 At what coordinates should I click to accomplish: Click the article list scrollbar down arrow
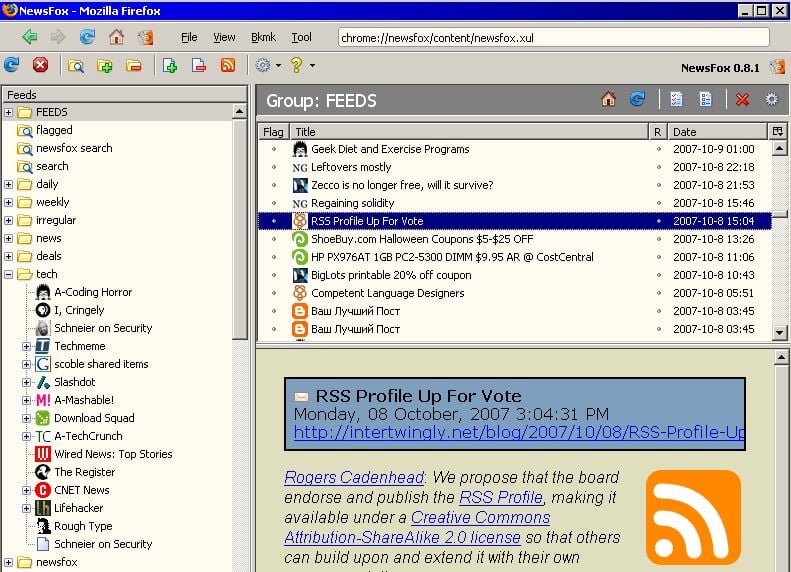tap(779, 332)
